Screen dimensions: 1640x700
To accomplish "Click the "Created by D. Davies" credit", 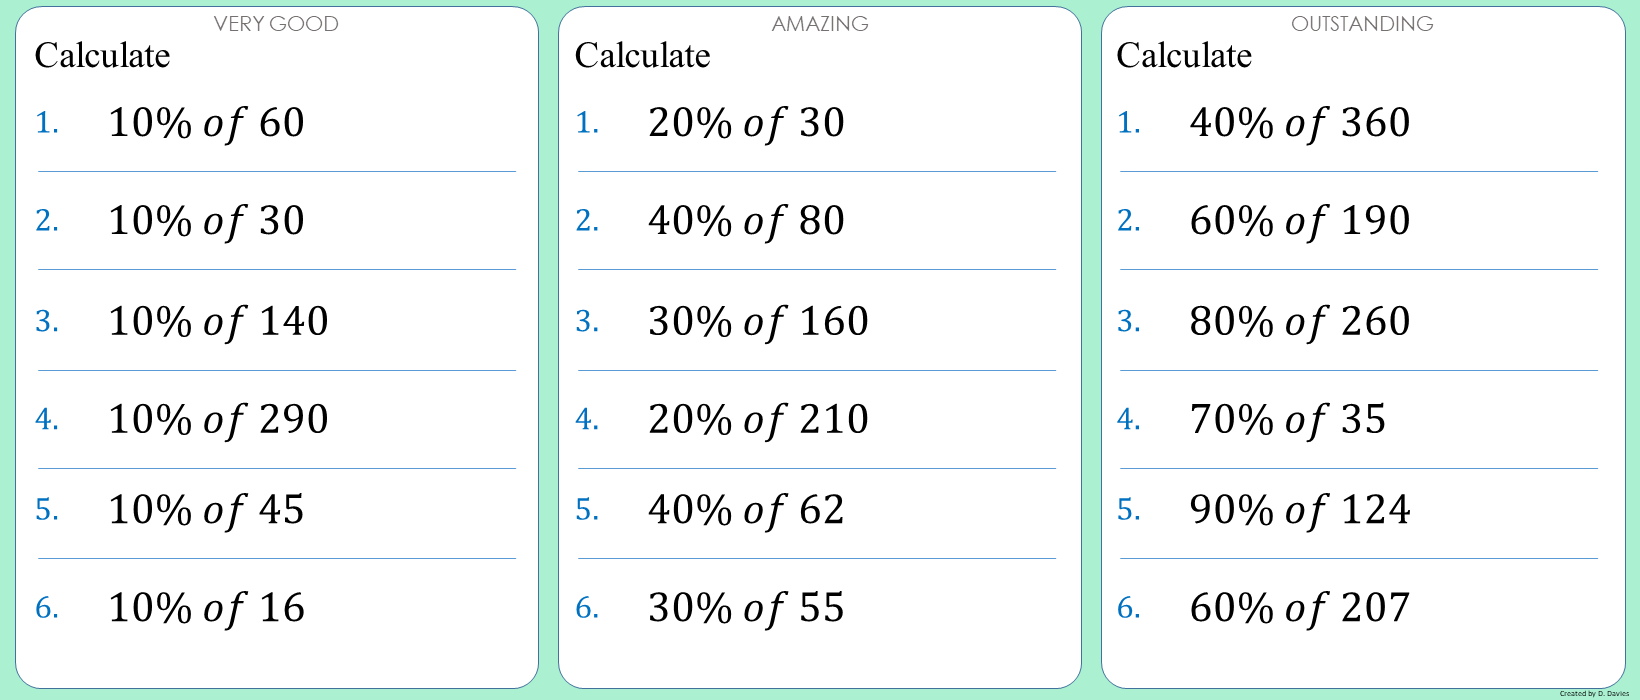I will tap(1593, 693).
